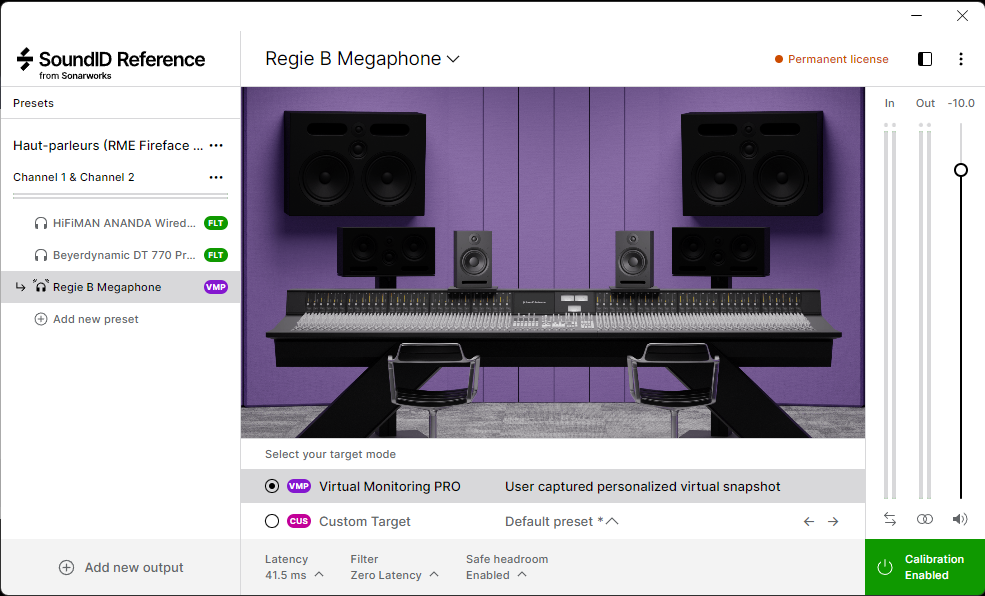Viewport: 985px width, 596px height.
Task: Click the CUS badge beside Custom Target
Action: point(299,521)
